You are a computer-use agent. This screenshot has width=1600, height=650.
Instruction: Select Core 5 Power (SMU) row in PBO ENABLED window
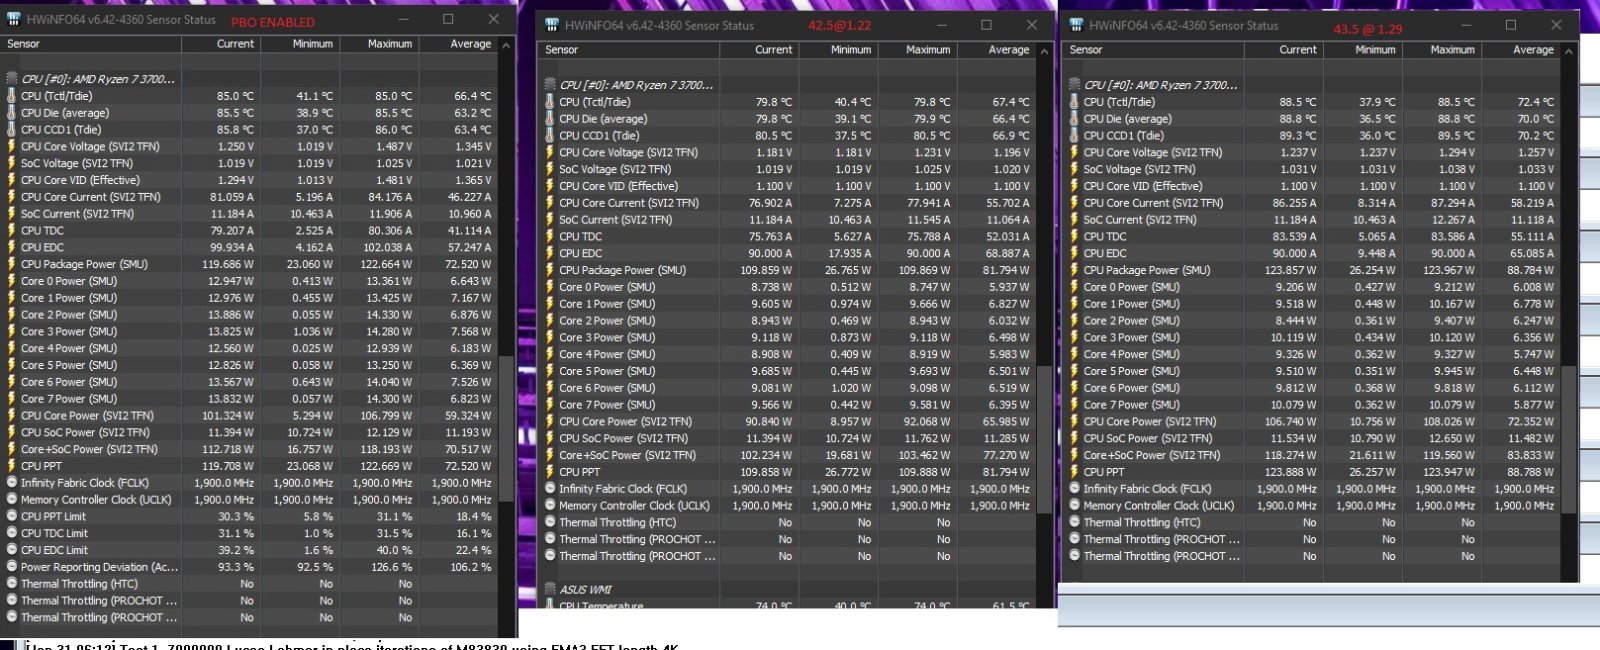tap(250, 365)
